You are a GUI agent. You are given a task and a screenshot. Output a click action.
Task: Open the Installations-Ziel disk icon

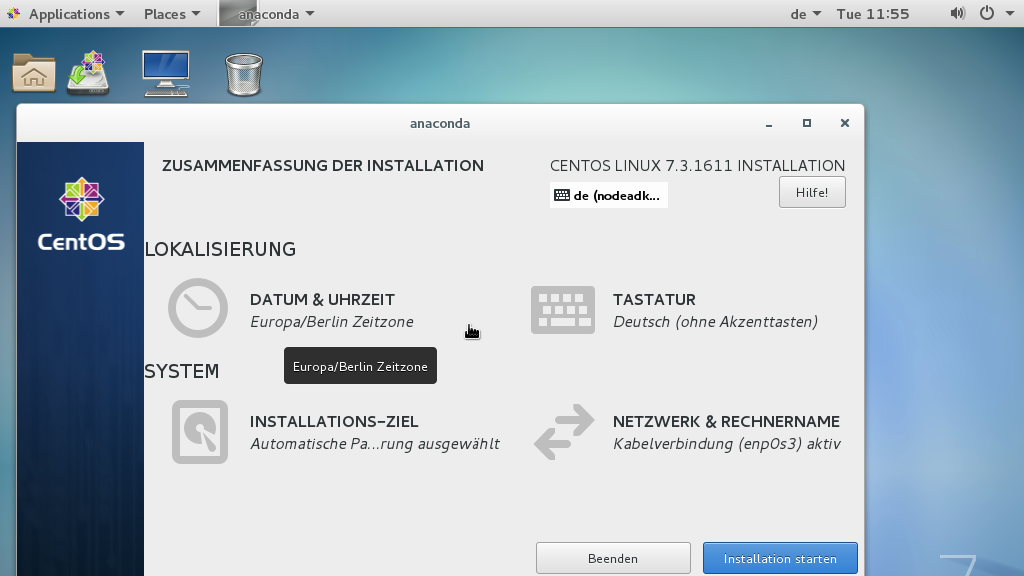click(200, 432)
